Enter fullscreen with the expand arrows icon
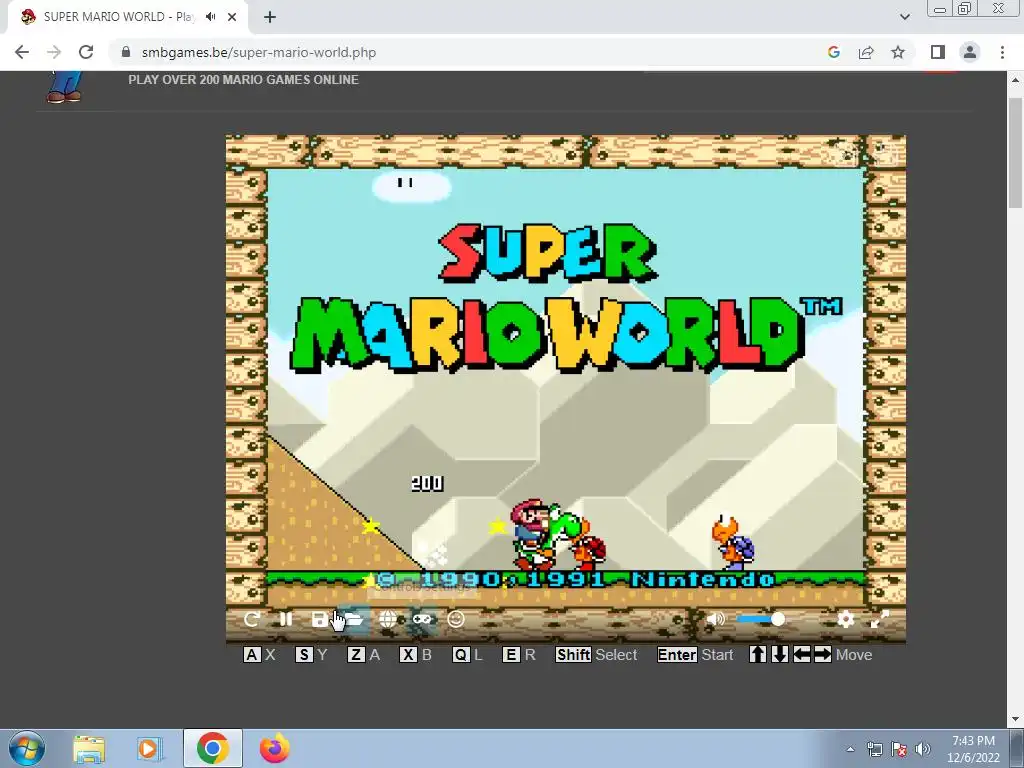 880,619
